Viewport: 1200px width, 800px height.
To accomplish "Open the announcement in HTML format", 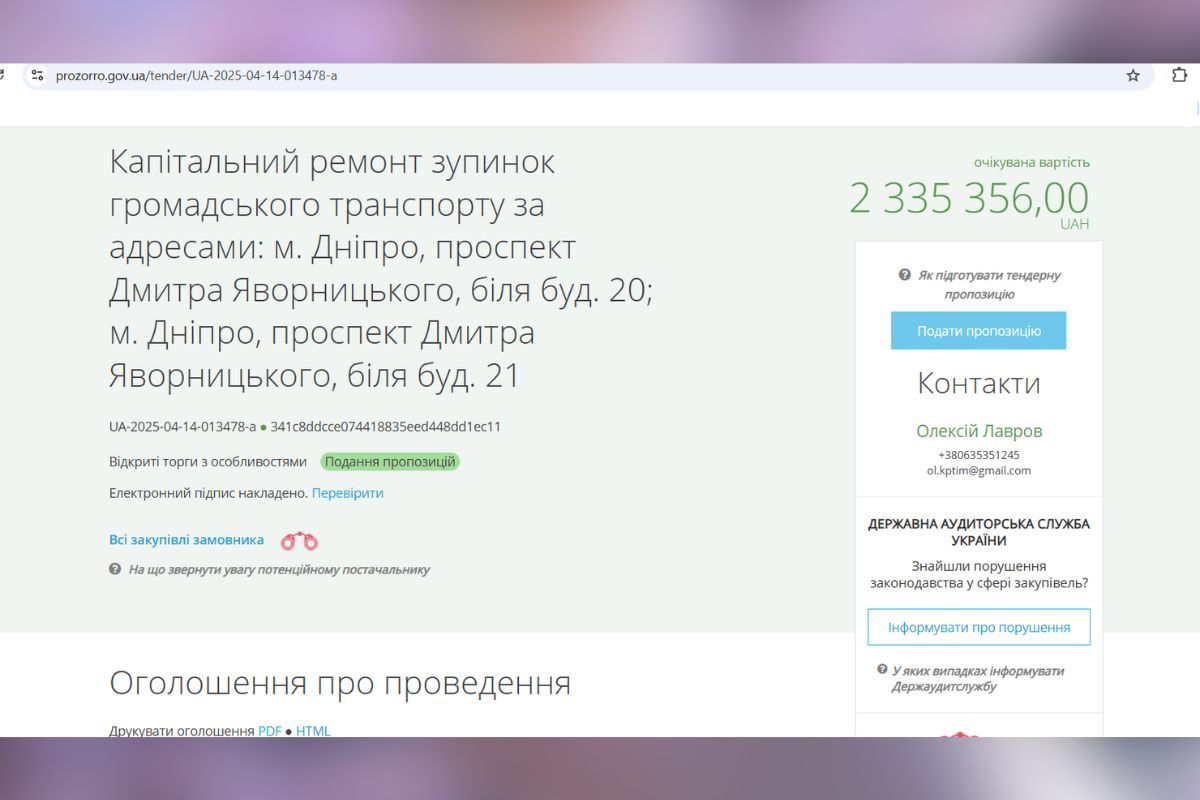I will tap(313, 731).
